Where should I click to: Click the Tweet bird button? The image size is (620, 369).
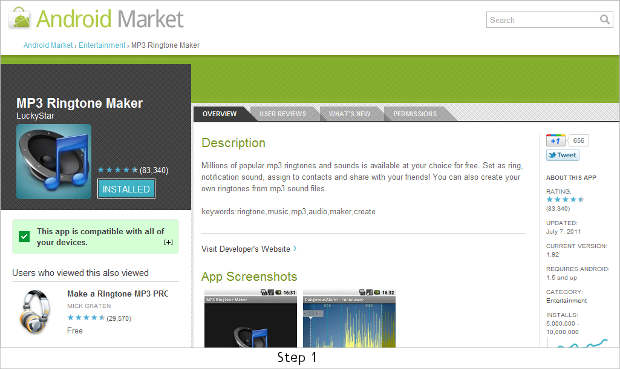click(x=563, y=155)
